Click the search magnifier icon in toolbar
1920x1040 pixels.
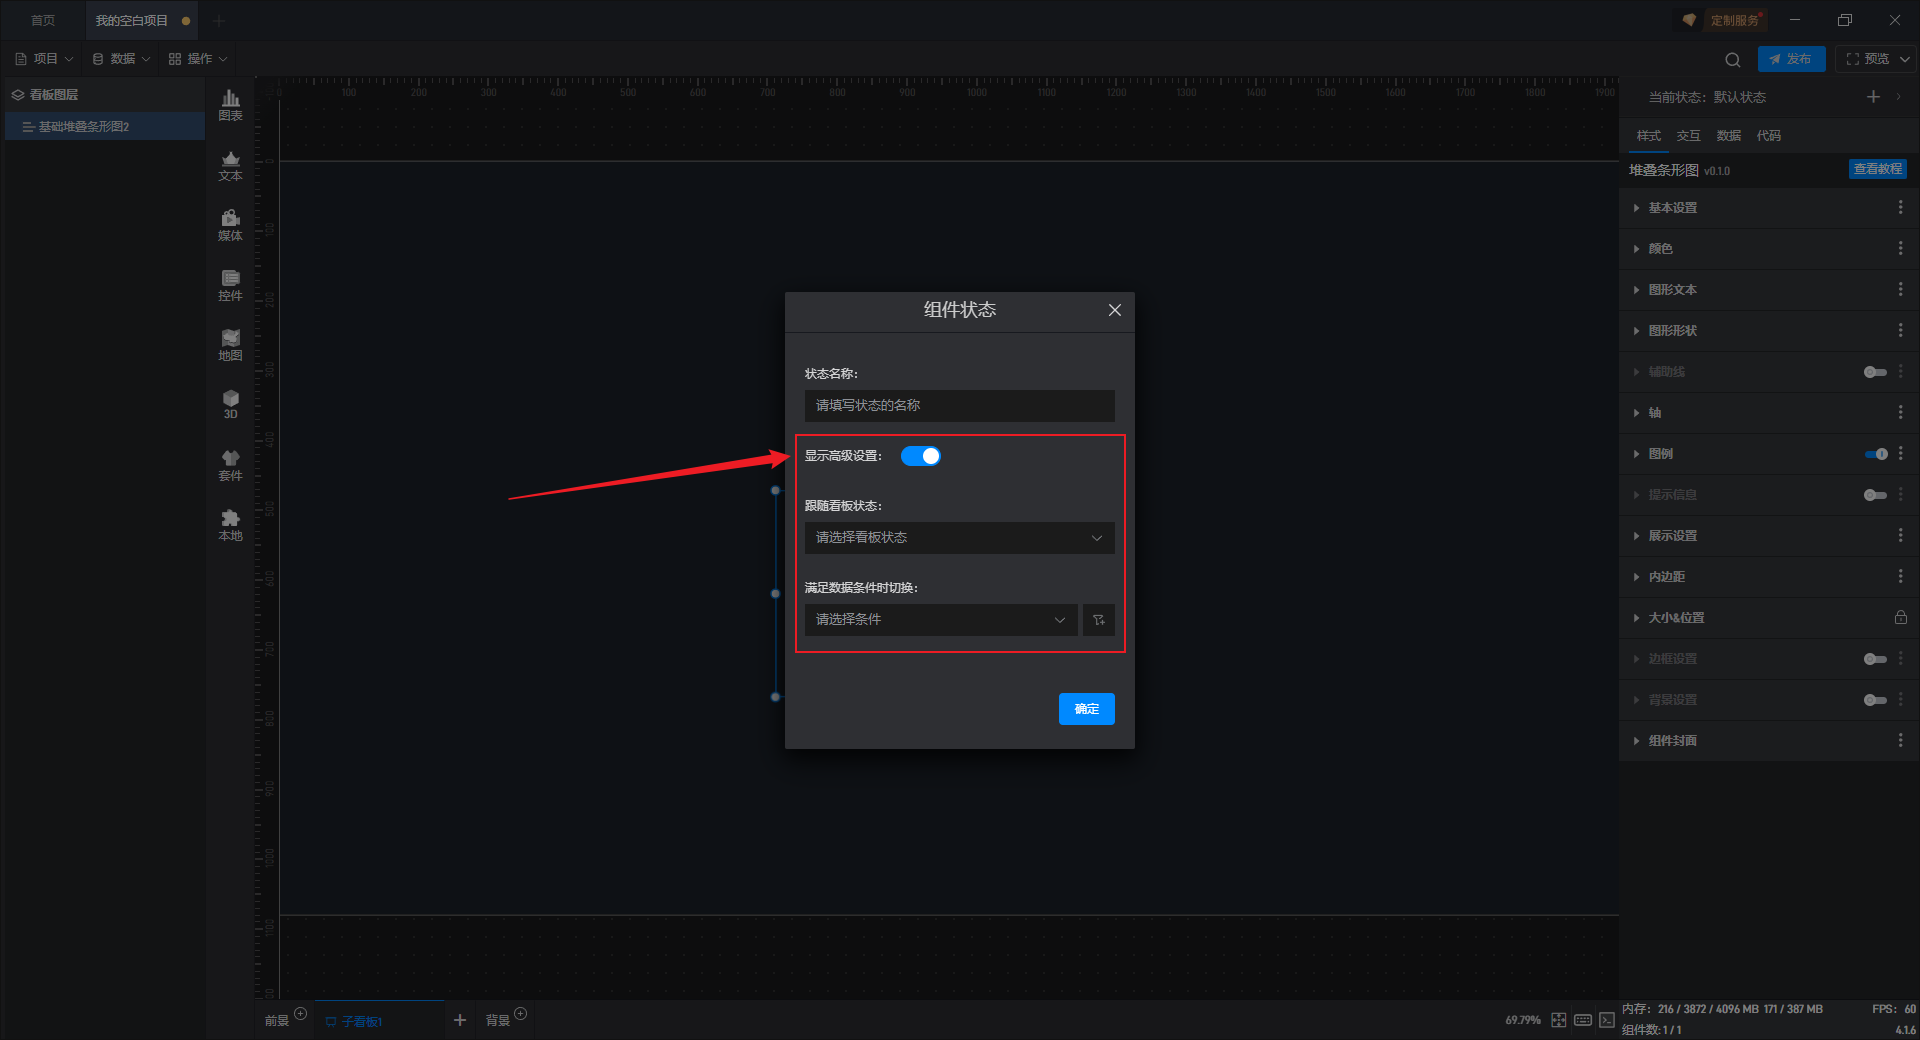[x=1733, y=59]
